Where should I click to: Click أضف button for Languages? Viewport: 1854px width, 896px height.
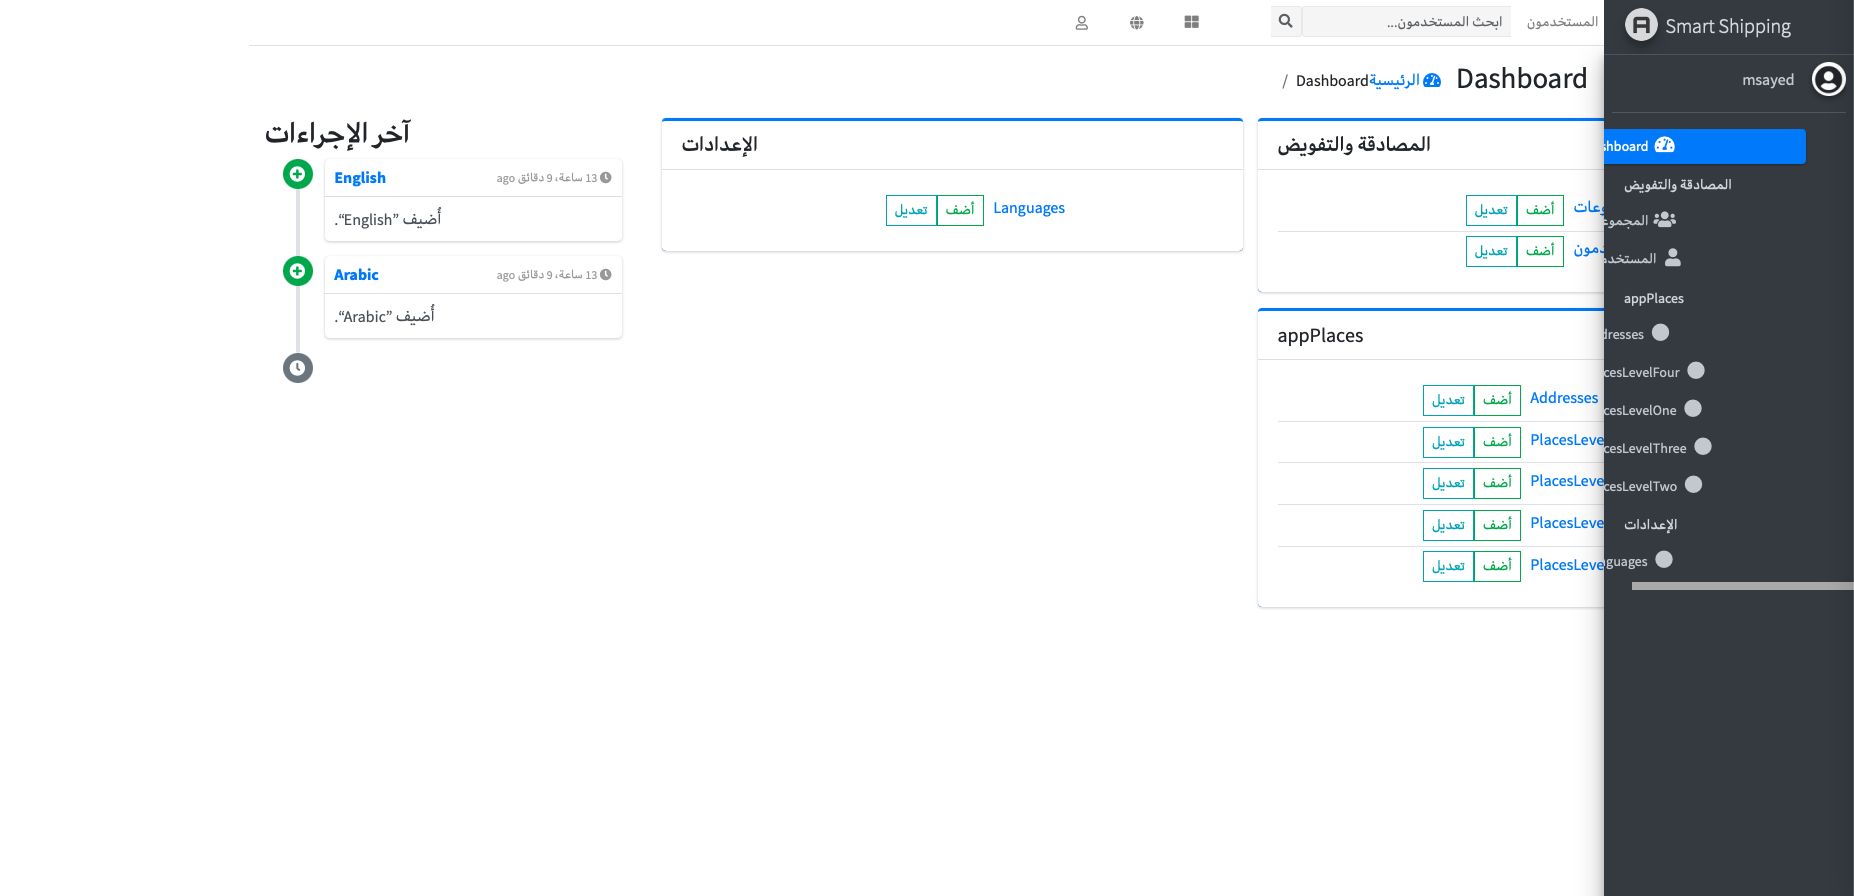(x=960, y=210)
